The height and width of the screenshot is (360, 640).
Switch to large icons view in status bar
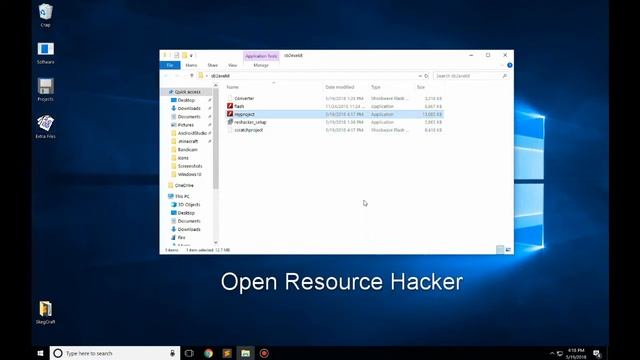pyautogui.click(x=508, y=249)
